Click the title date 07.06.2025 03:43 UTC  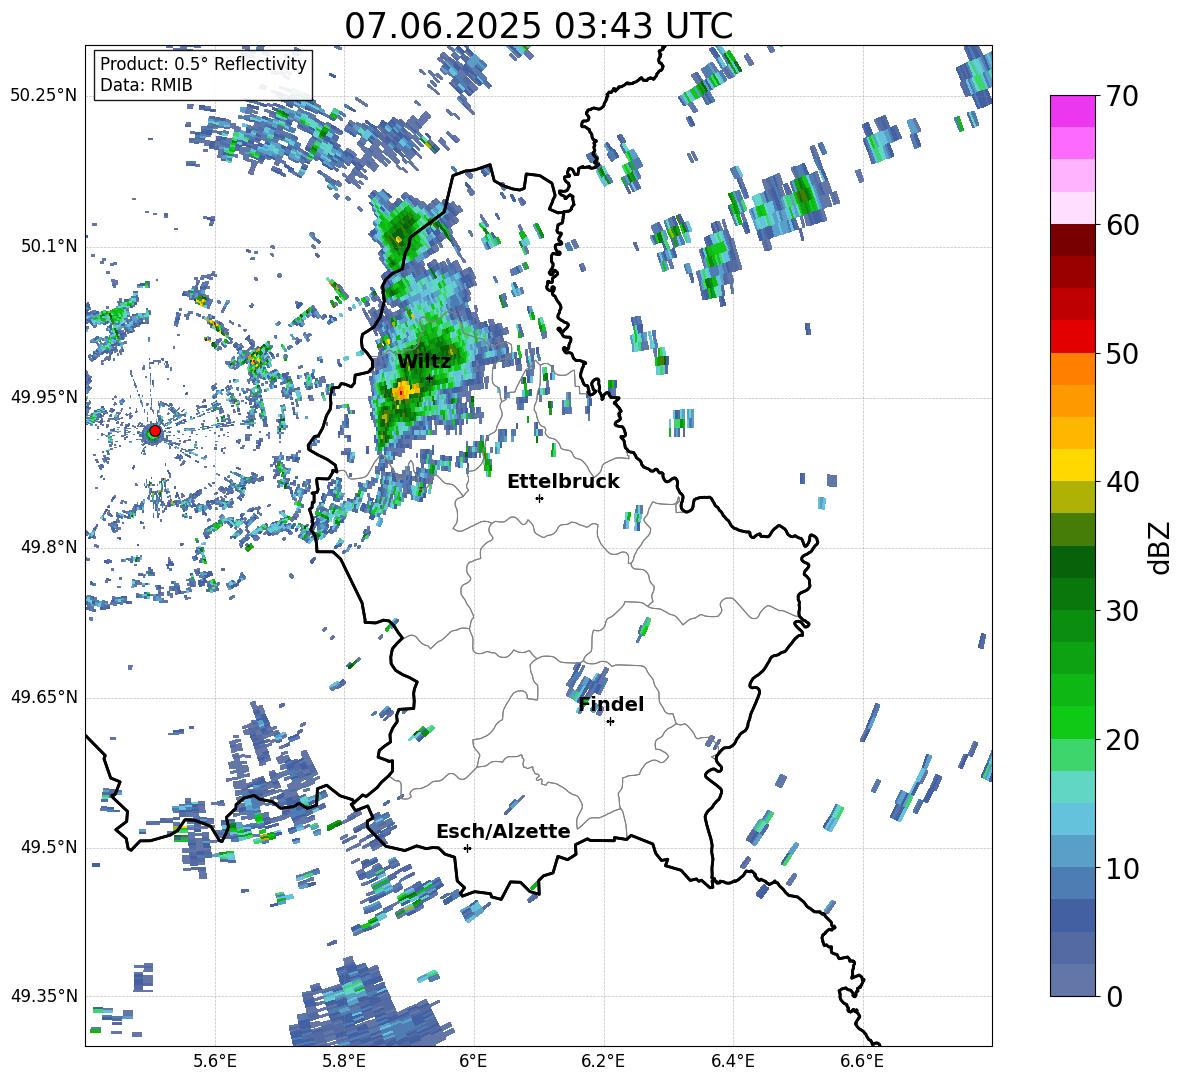click(538, 26)
